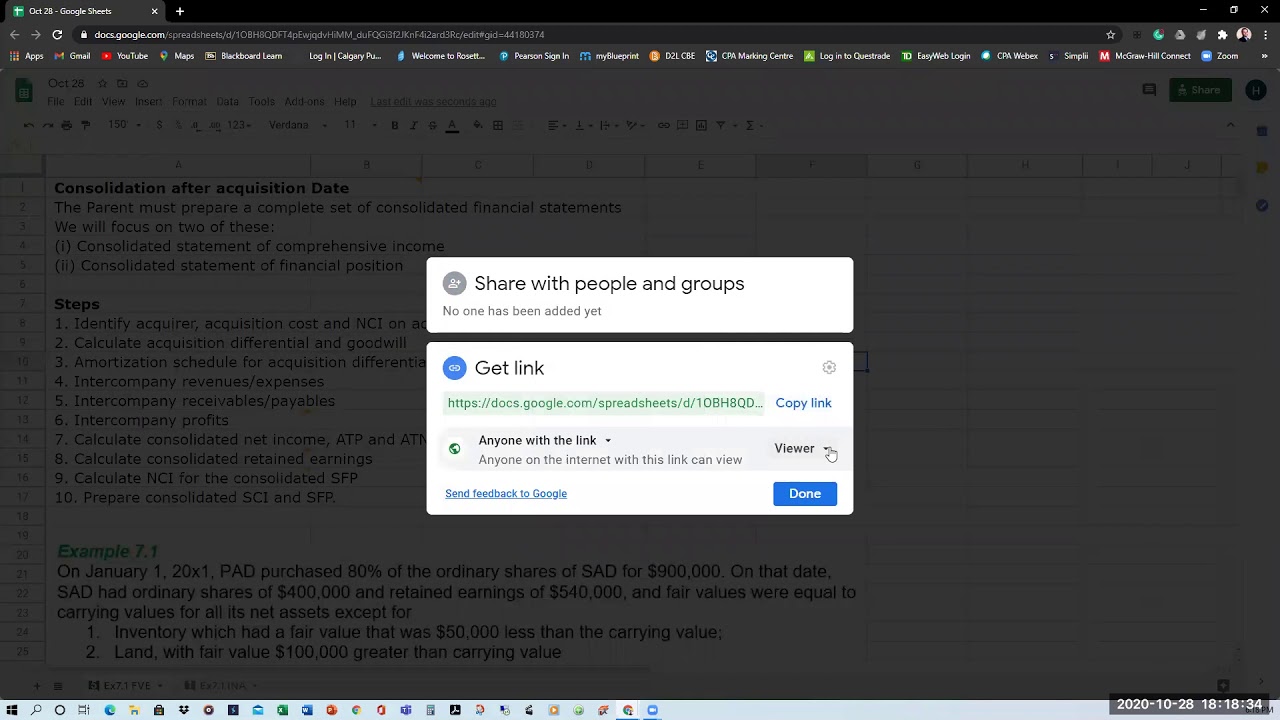This screenshot has height=720, width=1280.
Task: Open the Chrome Extensions puzzle icon
Action: click(1222, 35)
